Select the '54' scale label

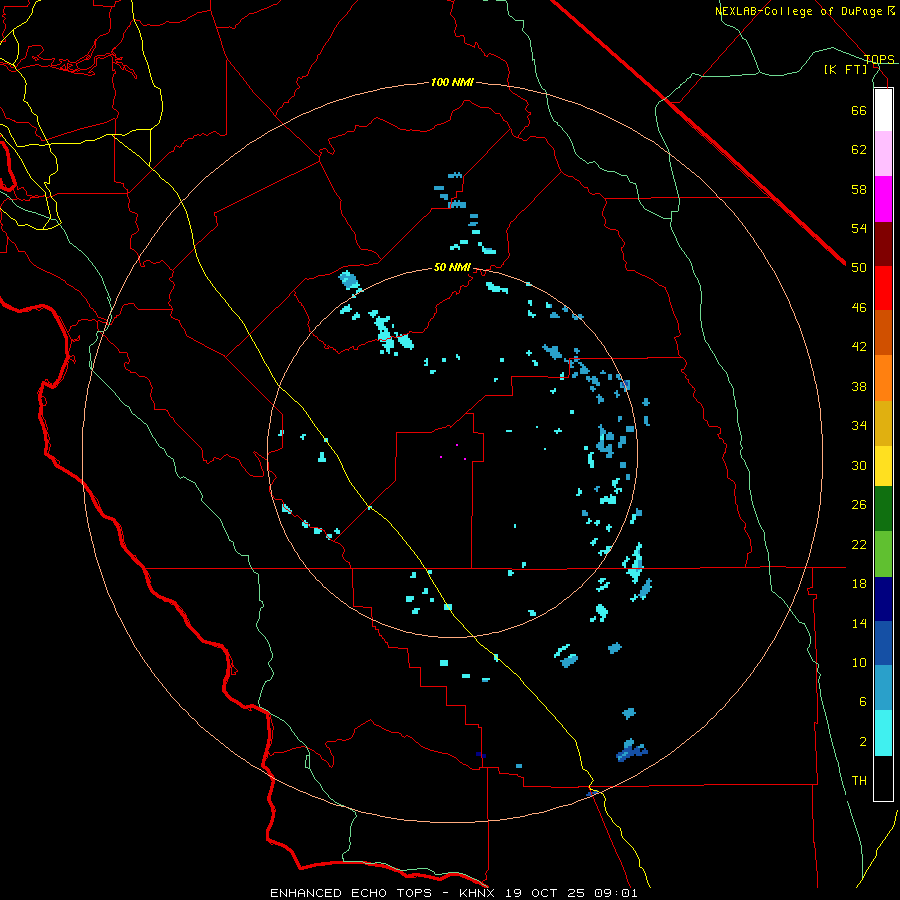(859, 228)
